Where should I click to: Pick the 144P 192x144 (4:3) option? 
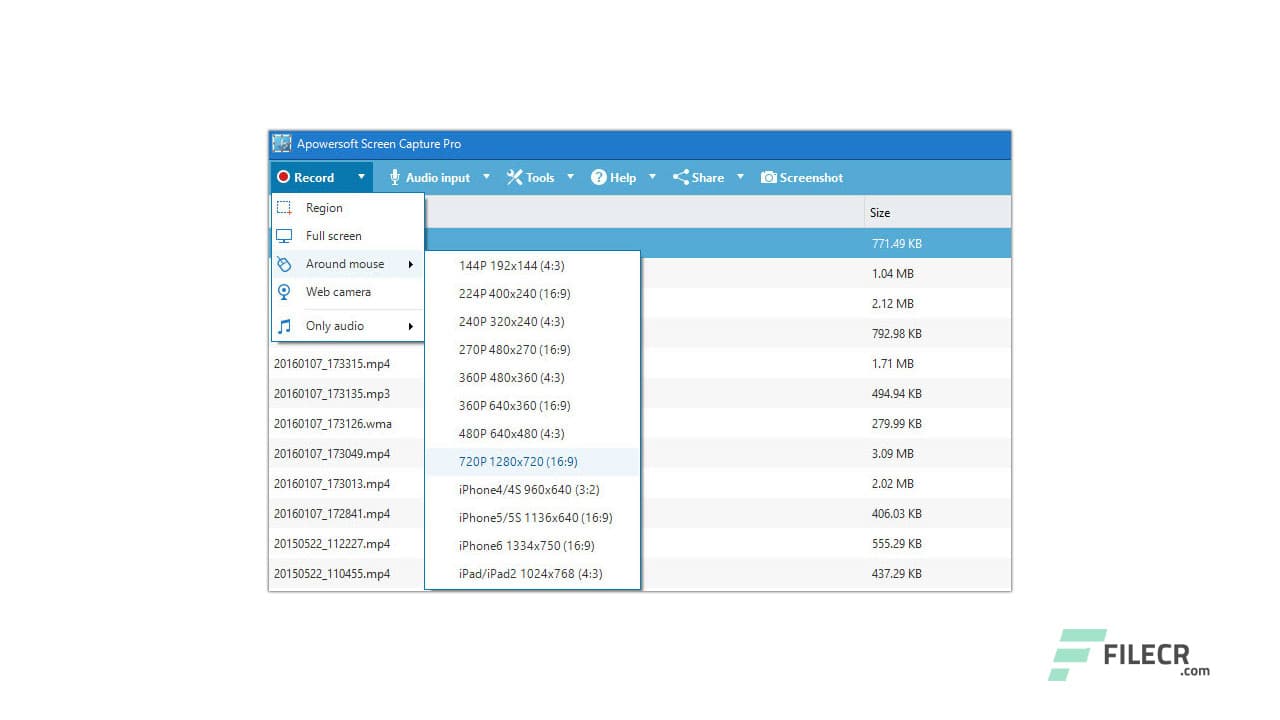click(x=513, y=265)
